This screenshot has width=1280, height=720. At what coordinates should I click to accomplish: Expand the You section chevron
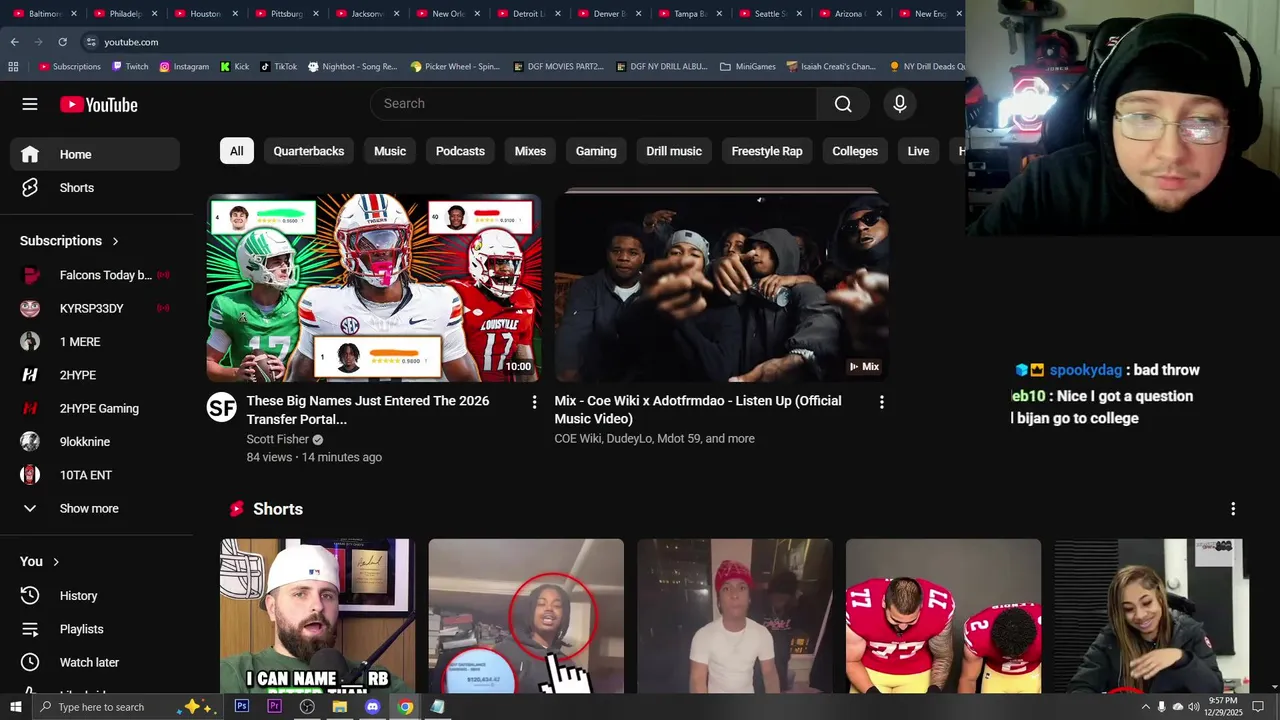[x=56, y=562]
